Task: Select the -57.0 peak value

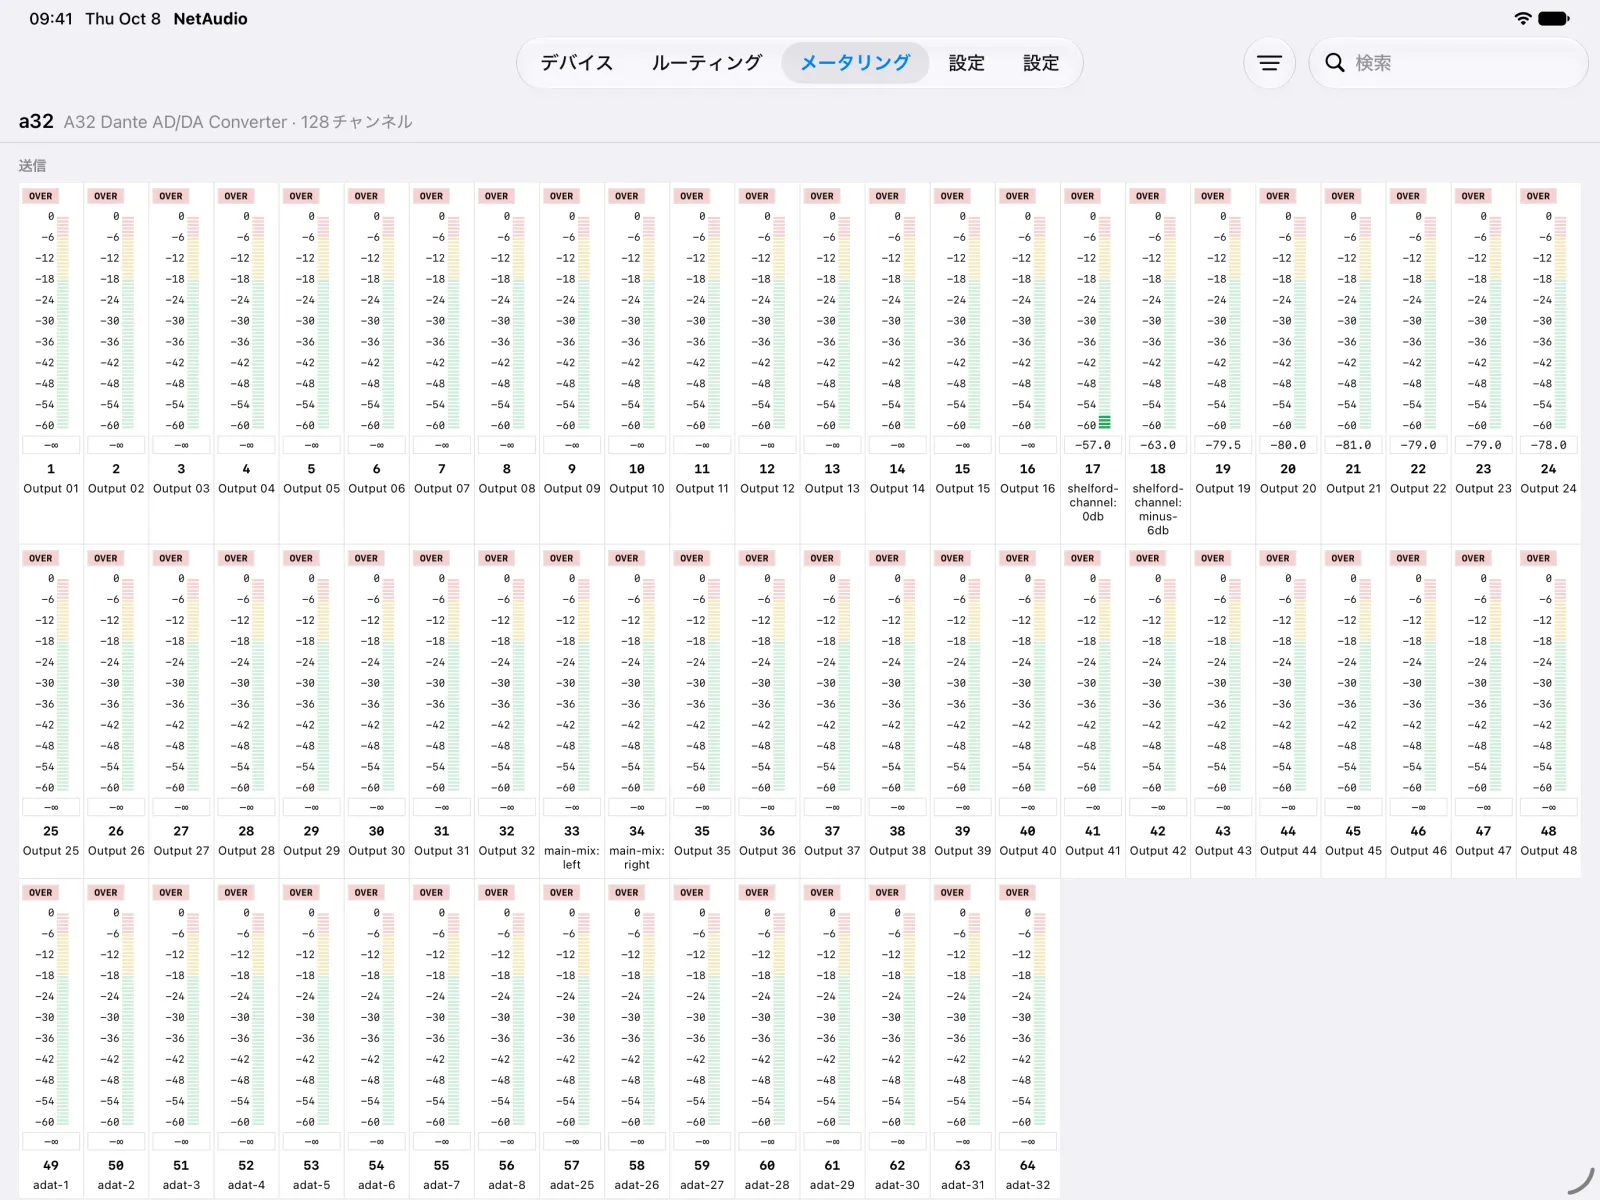Action: (1092, 445)
